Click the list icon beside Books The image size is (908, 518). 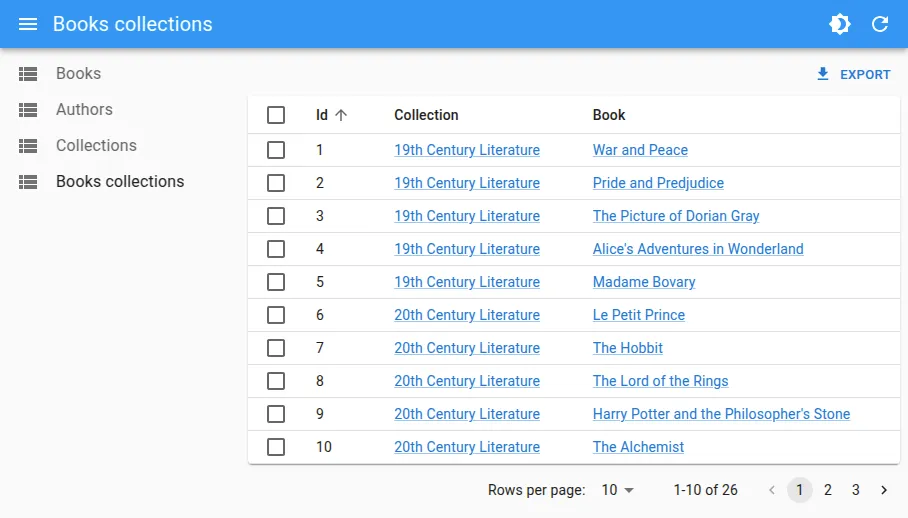tap(28, 74)
